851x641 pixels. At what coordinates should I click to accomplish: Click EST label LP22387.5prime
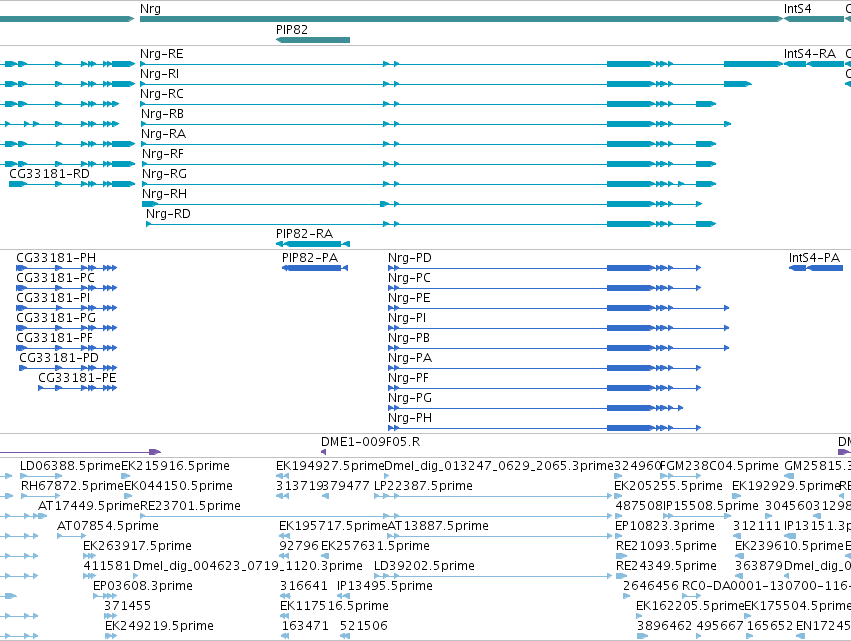coord(423,486)
